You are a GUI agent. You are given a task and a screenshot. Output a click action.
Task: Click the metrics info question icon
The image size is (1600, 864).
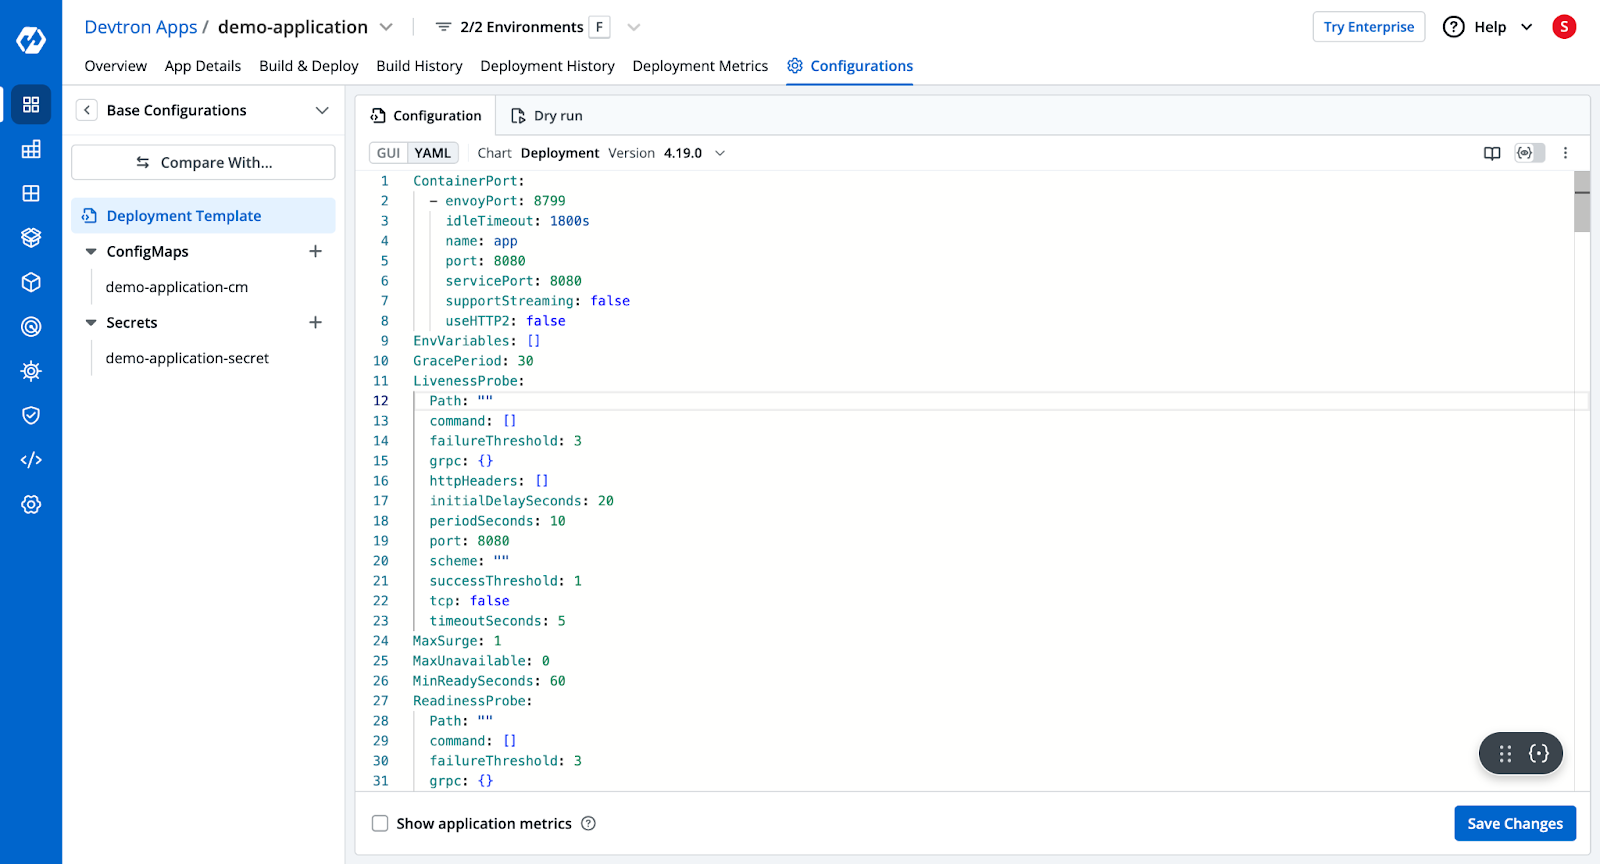pyautogui.click(x=588, y=823)
